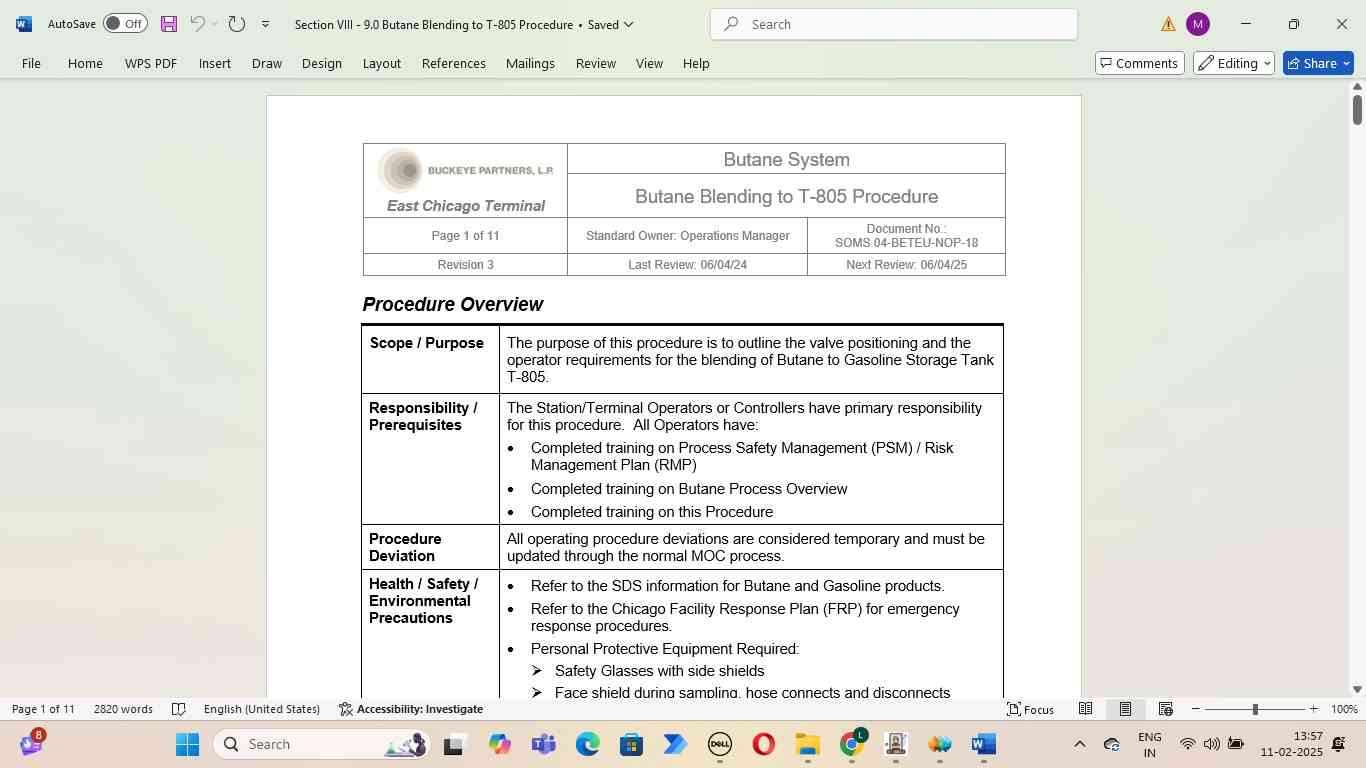Expand the document title saved-status chevron
Screen dimensions: 1366x768
[x=628, y=24]
